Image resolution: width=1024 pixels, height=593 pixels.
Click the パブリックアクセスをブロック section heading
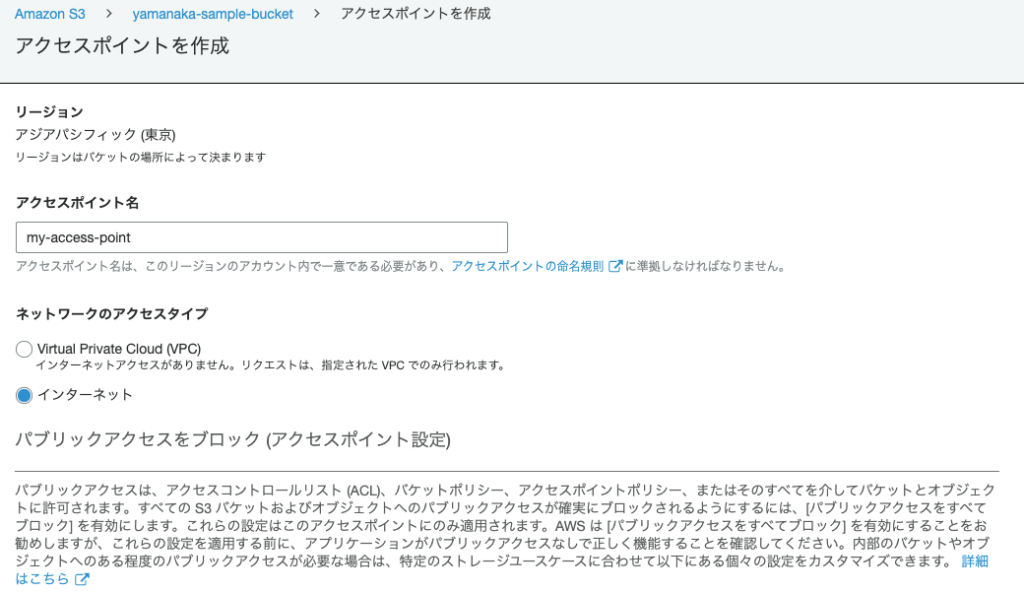point(233,440)
